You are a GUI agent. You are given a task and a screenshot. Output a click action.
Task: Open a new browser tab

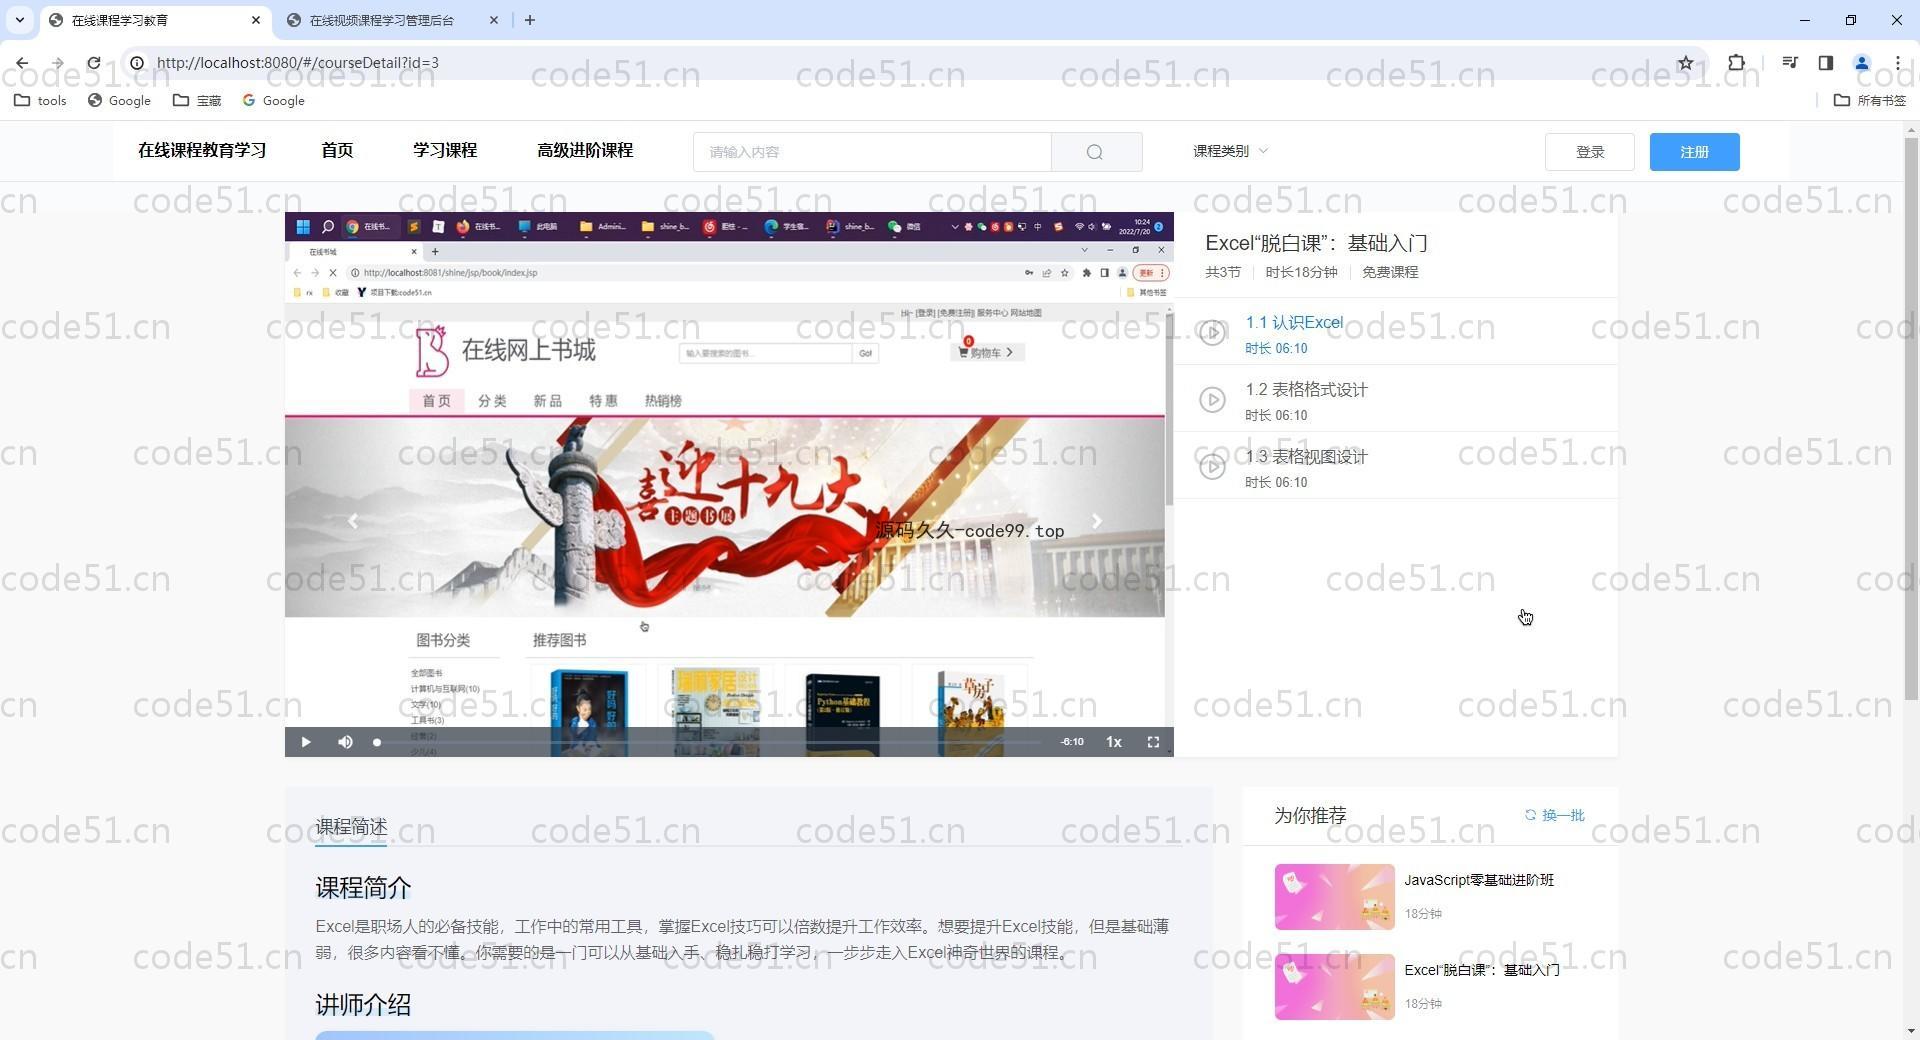click(530, 20)
